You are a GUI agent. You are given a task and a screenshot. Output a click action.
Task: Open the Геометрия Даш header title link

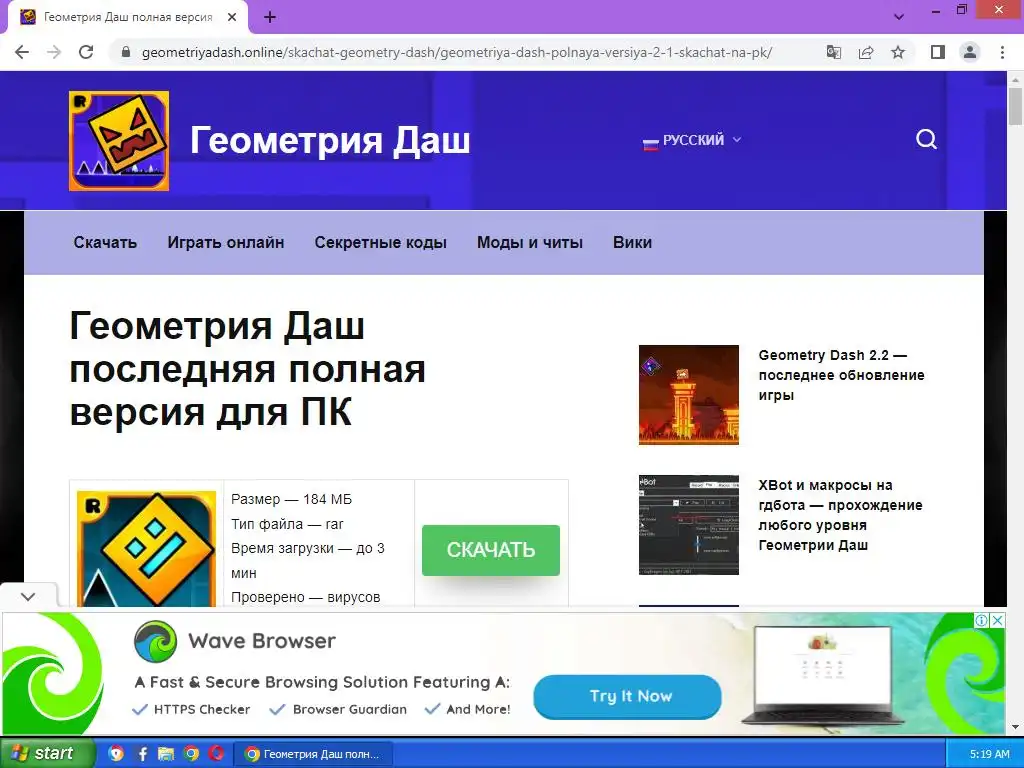tap(330, 140)
